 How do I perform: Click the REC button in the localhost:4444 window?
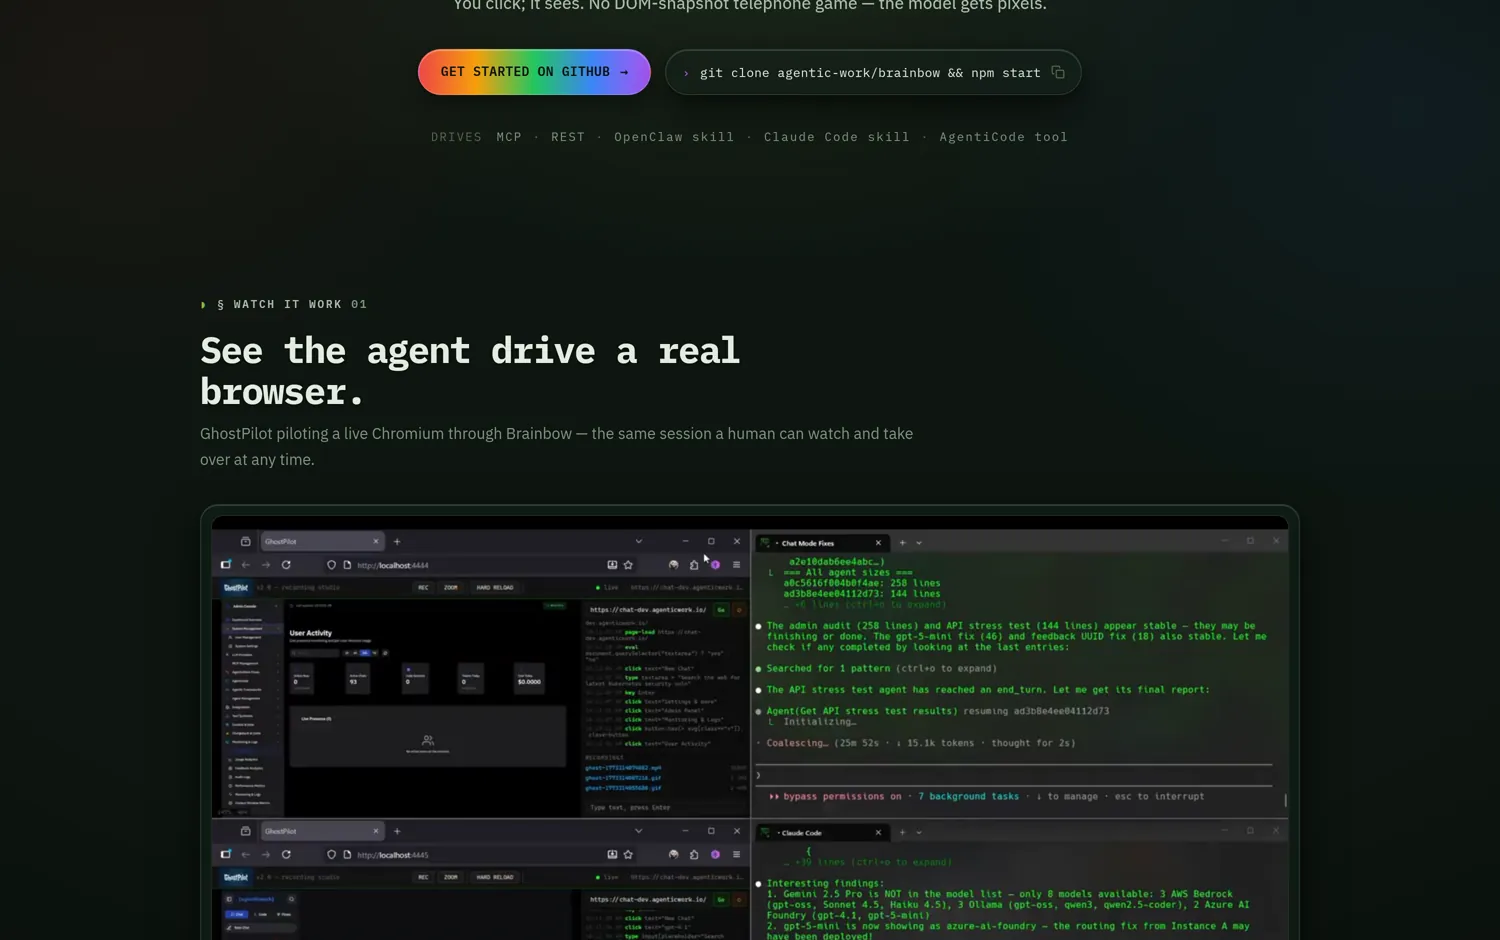click(423, 588)
